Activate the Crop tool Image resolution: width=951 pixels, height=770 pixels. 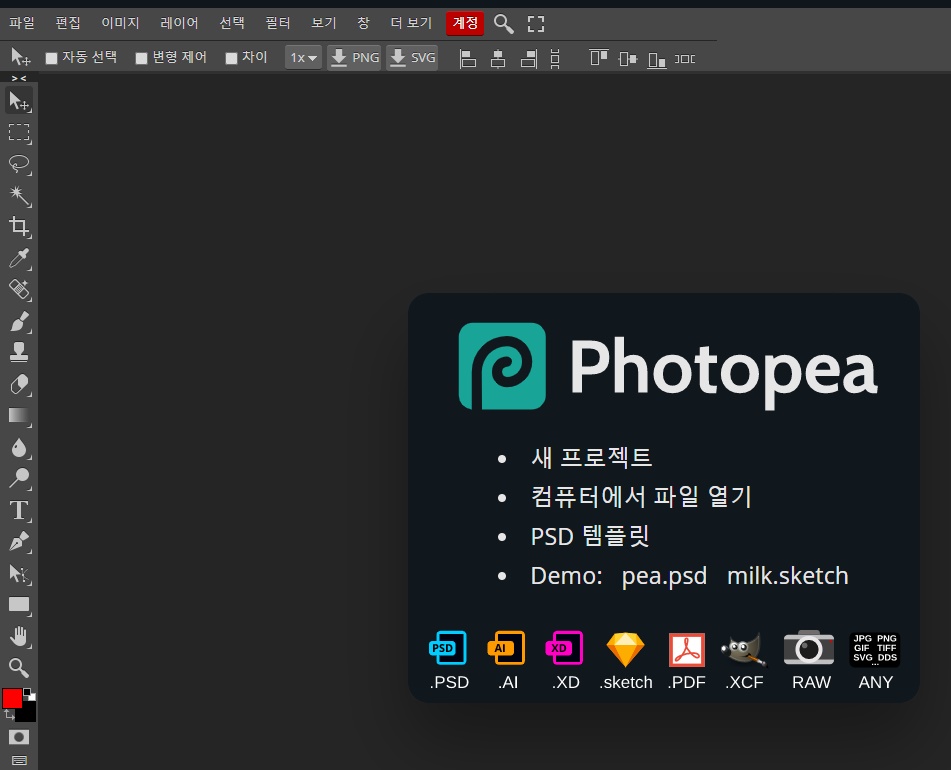[x=19, y=227]
